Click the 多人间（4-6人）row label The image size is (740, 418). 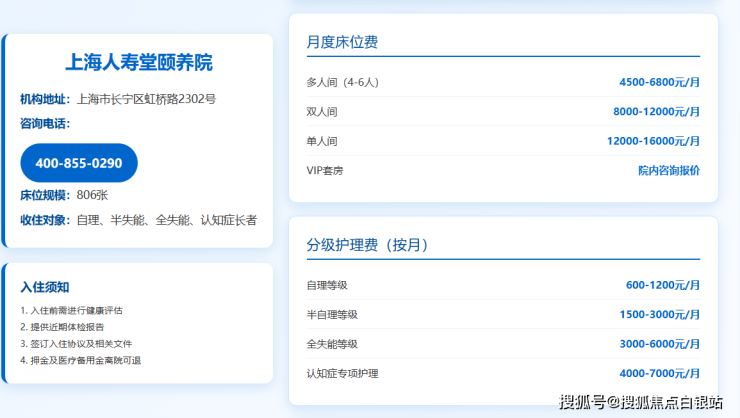point(343,82)
